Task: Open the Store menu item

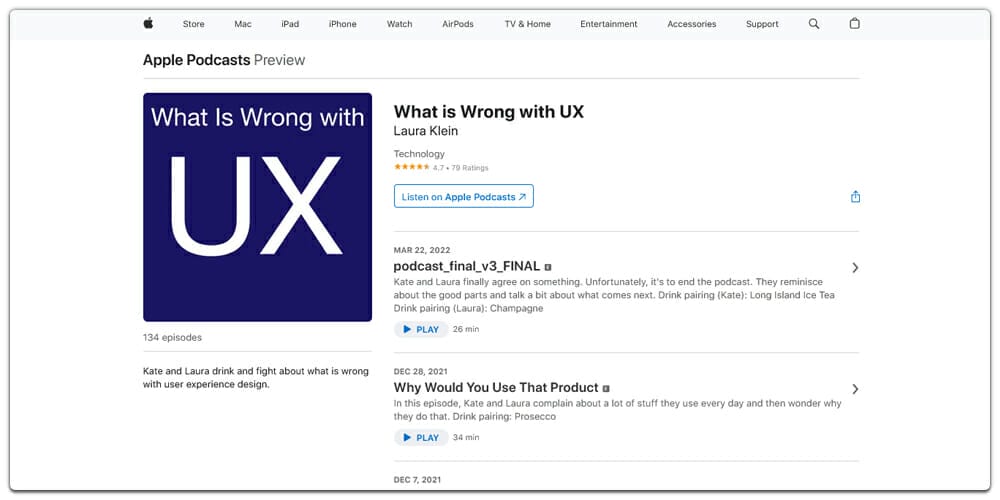Action: tap(193, 24)
